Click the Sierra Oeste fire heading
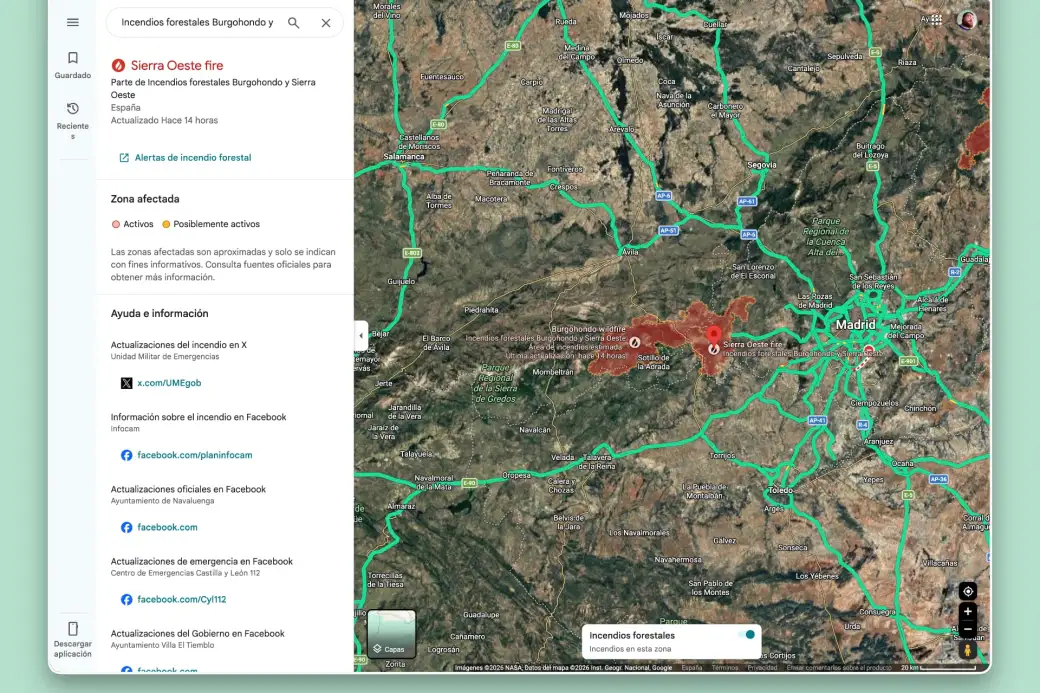Image resolution: width=1040 pixels, height=693 pixels. pos(176,65)
